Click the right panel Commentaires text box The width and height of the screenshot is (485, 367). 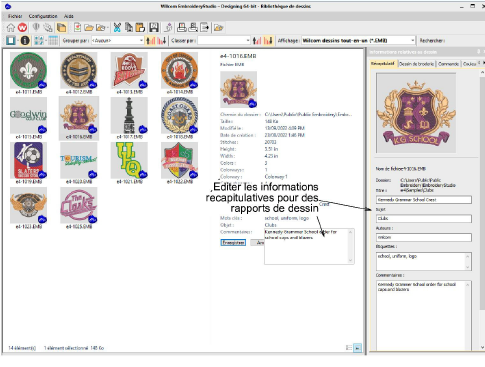(424, 315)
